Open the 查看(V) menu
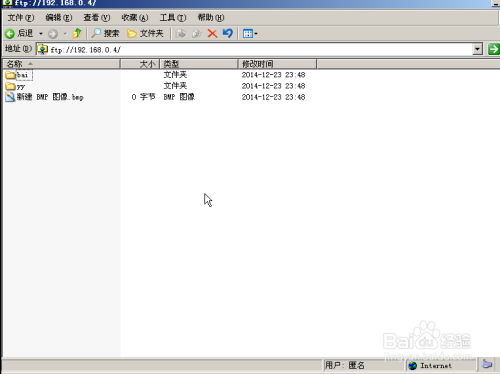Screen dimensions: 500x374 (97, 17)
